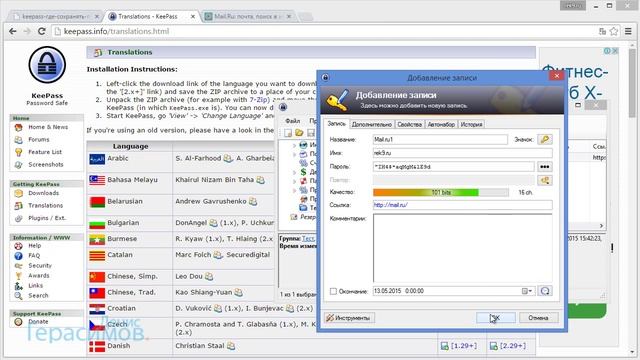Click the password quality bar showing 101 bits
The height and width of the screenshot is (360, 640).
tap(441, 192)
